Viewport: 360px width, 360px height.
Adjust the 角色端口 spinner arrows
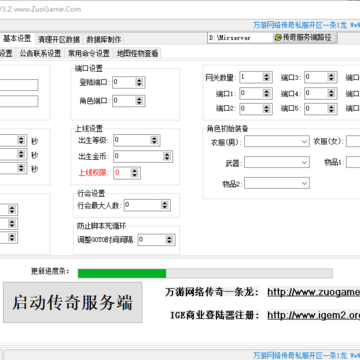click(139, 101)
